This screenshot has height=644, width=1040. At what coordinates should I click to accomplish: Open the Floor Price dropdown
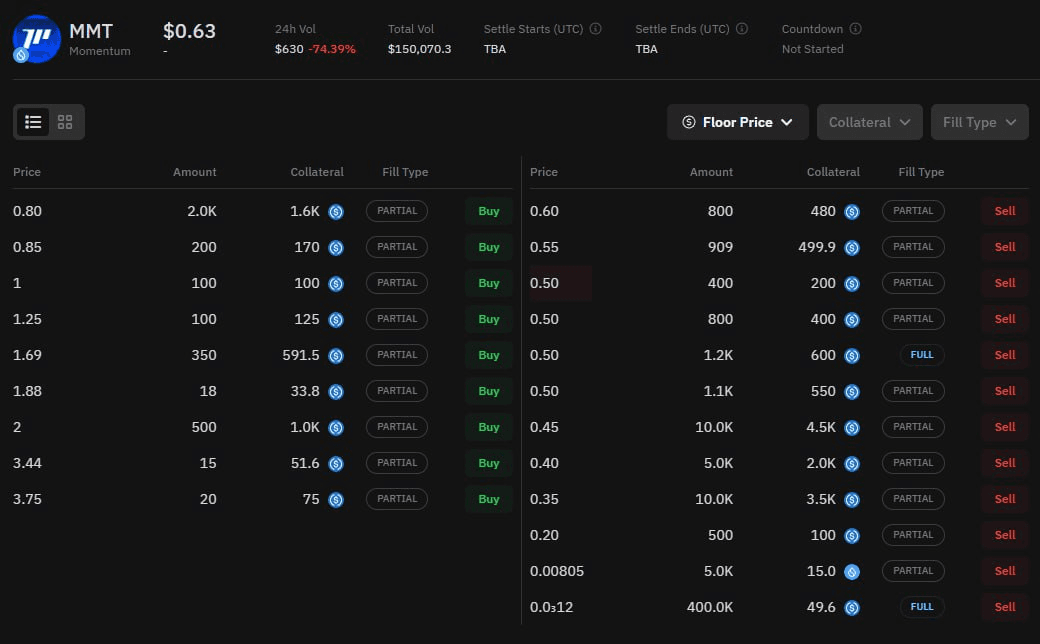pyautogui.click(x=737, y=122)
